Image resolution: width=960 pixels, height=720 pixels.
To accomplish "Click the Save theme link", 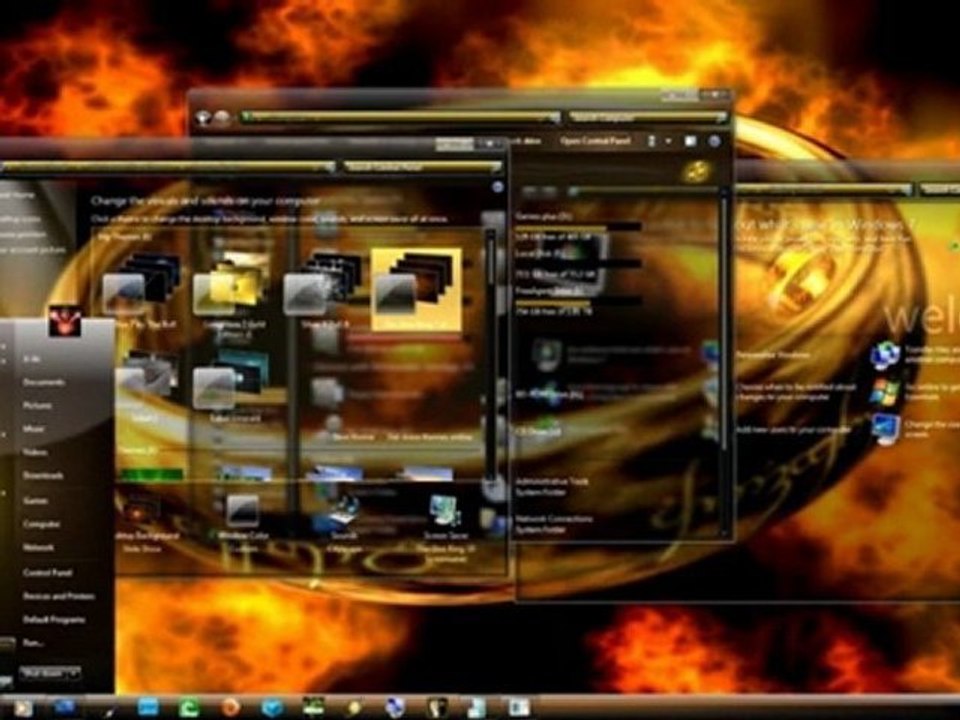I will (353, 437).
